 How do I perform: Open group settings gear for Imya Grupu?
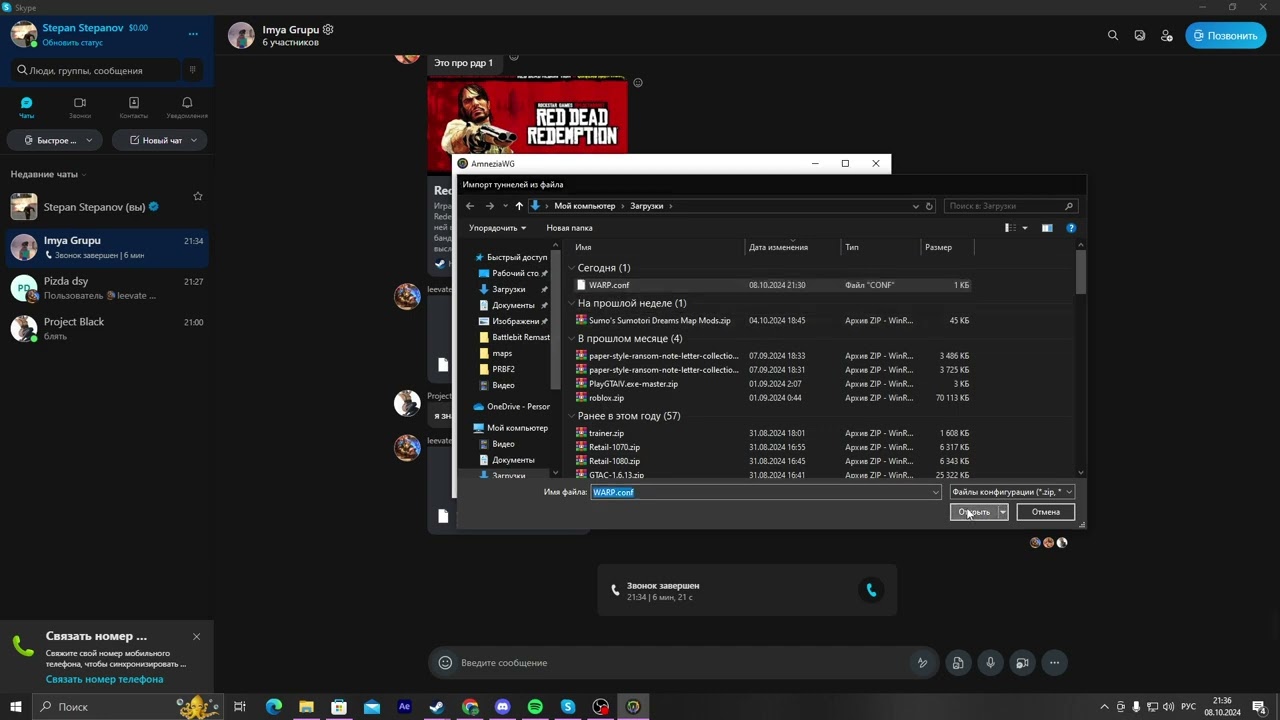[328, 30]
